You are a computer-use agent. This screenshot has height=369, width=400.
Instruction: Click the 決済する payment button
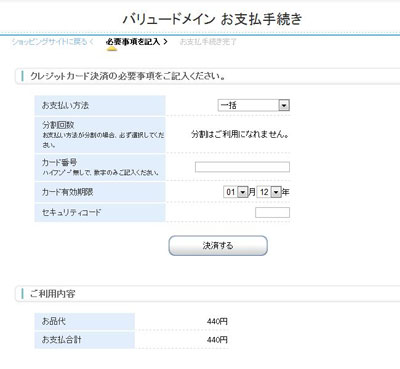click(218, 246)
